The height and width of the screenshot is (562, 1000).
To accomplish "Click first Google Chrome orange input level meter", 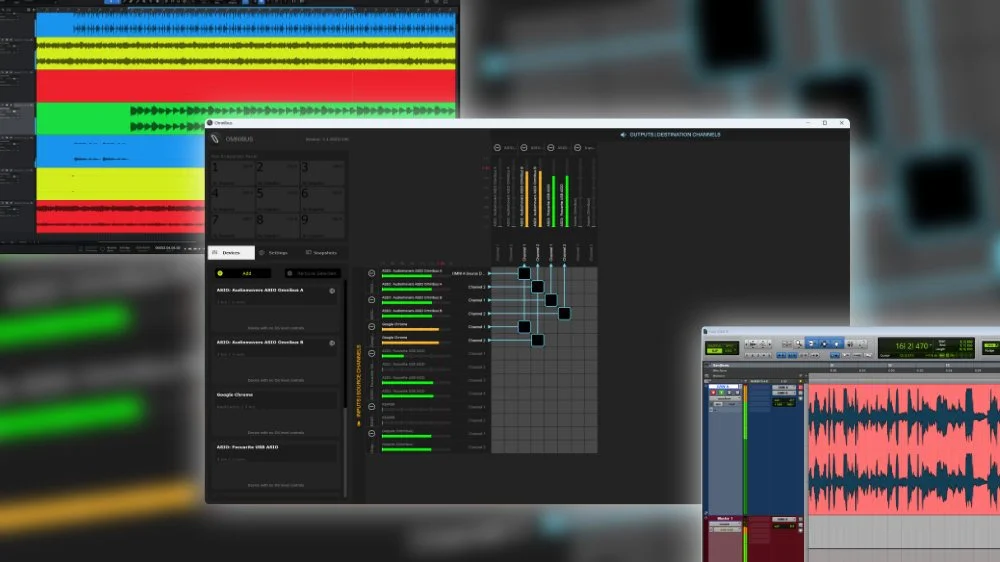I will coord(410,330).
